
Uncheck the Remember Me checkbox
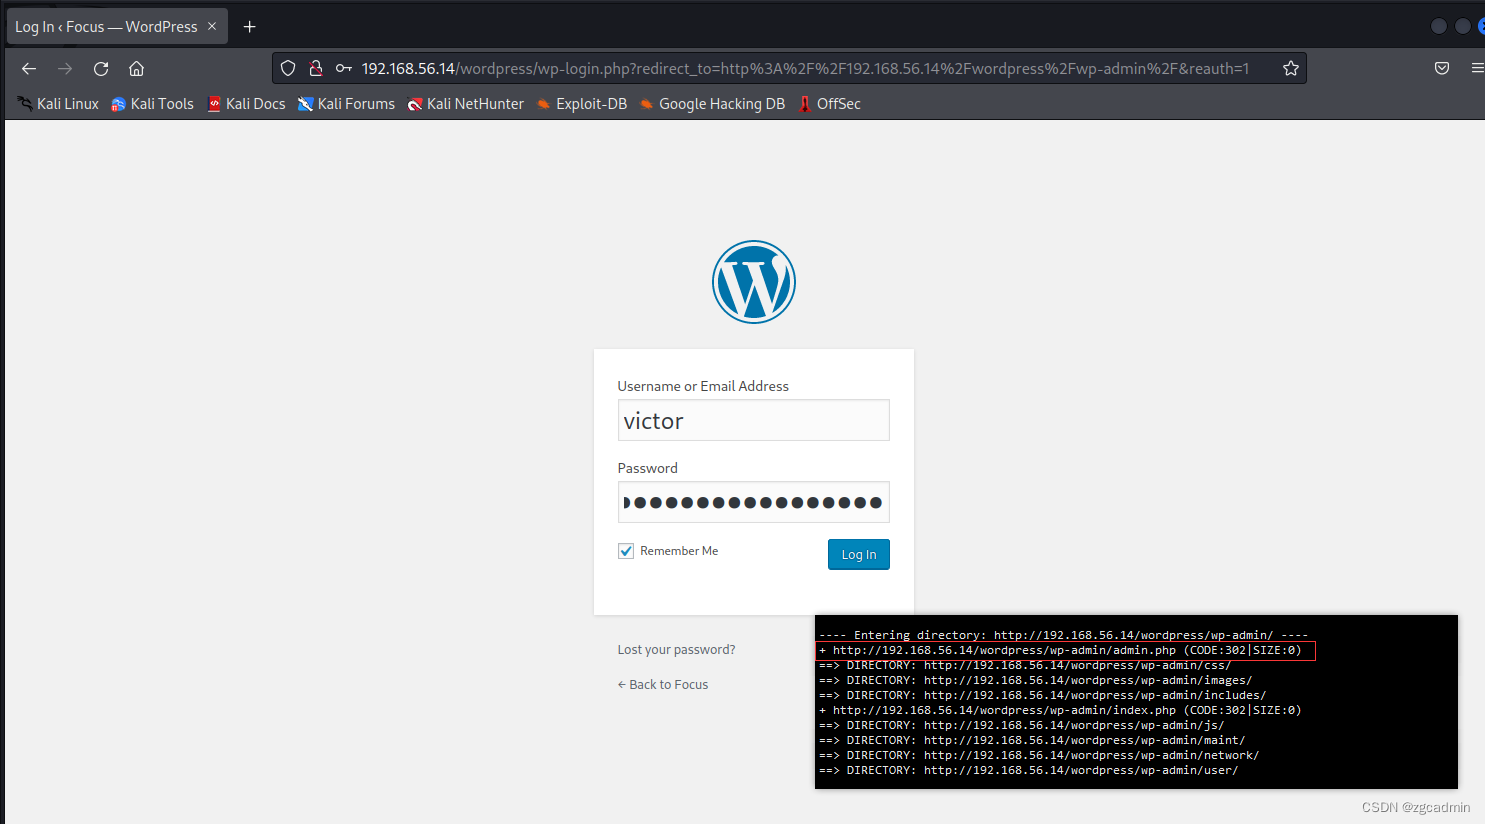coord(626,551)
